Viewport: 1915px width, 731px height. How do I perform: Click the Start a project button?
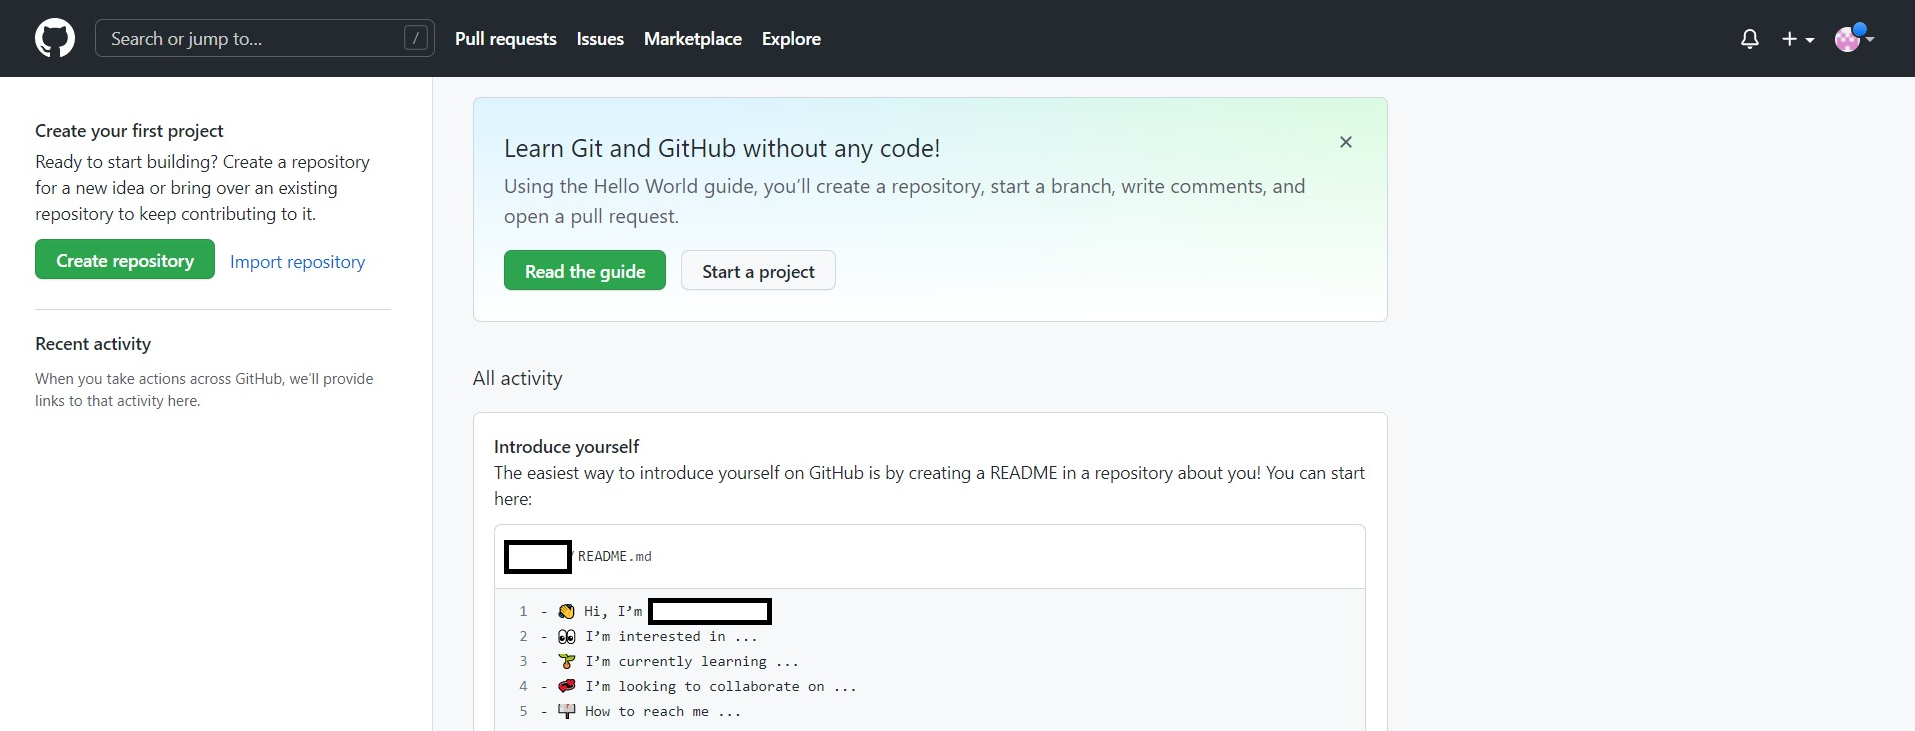coord(758,271)
